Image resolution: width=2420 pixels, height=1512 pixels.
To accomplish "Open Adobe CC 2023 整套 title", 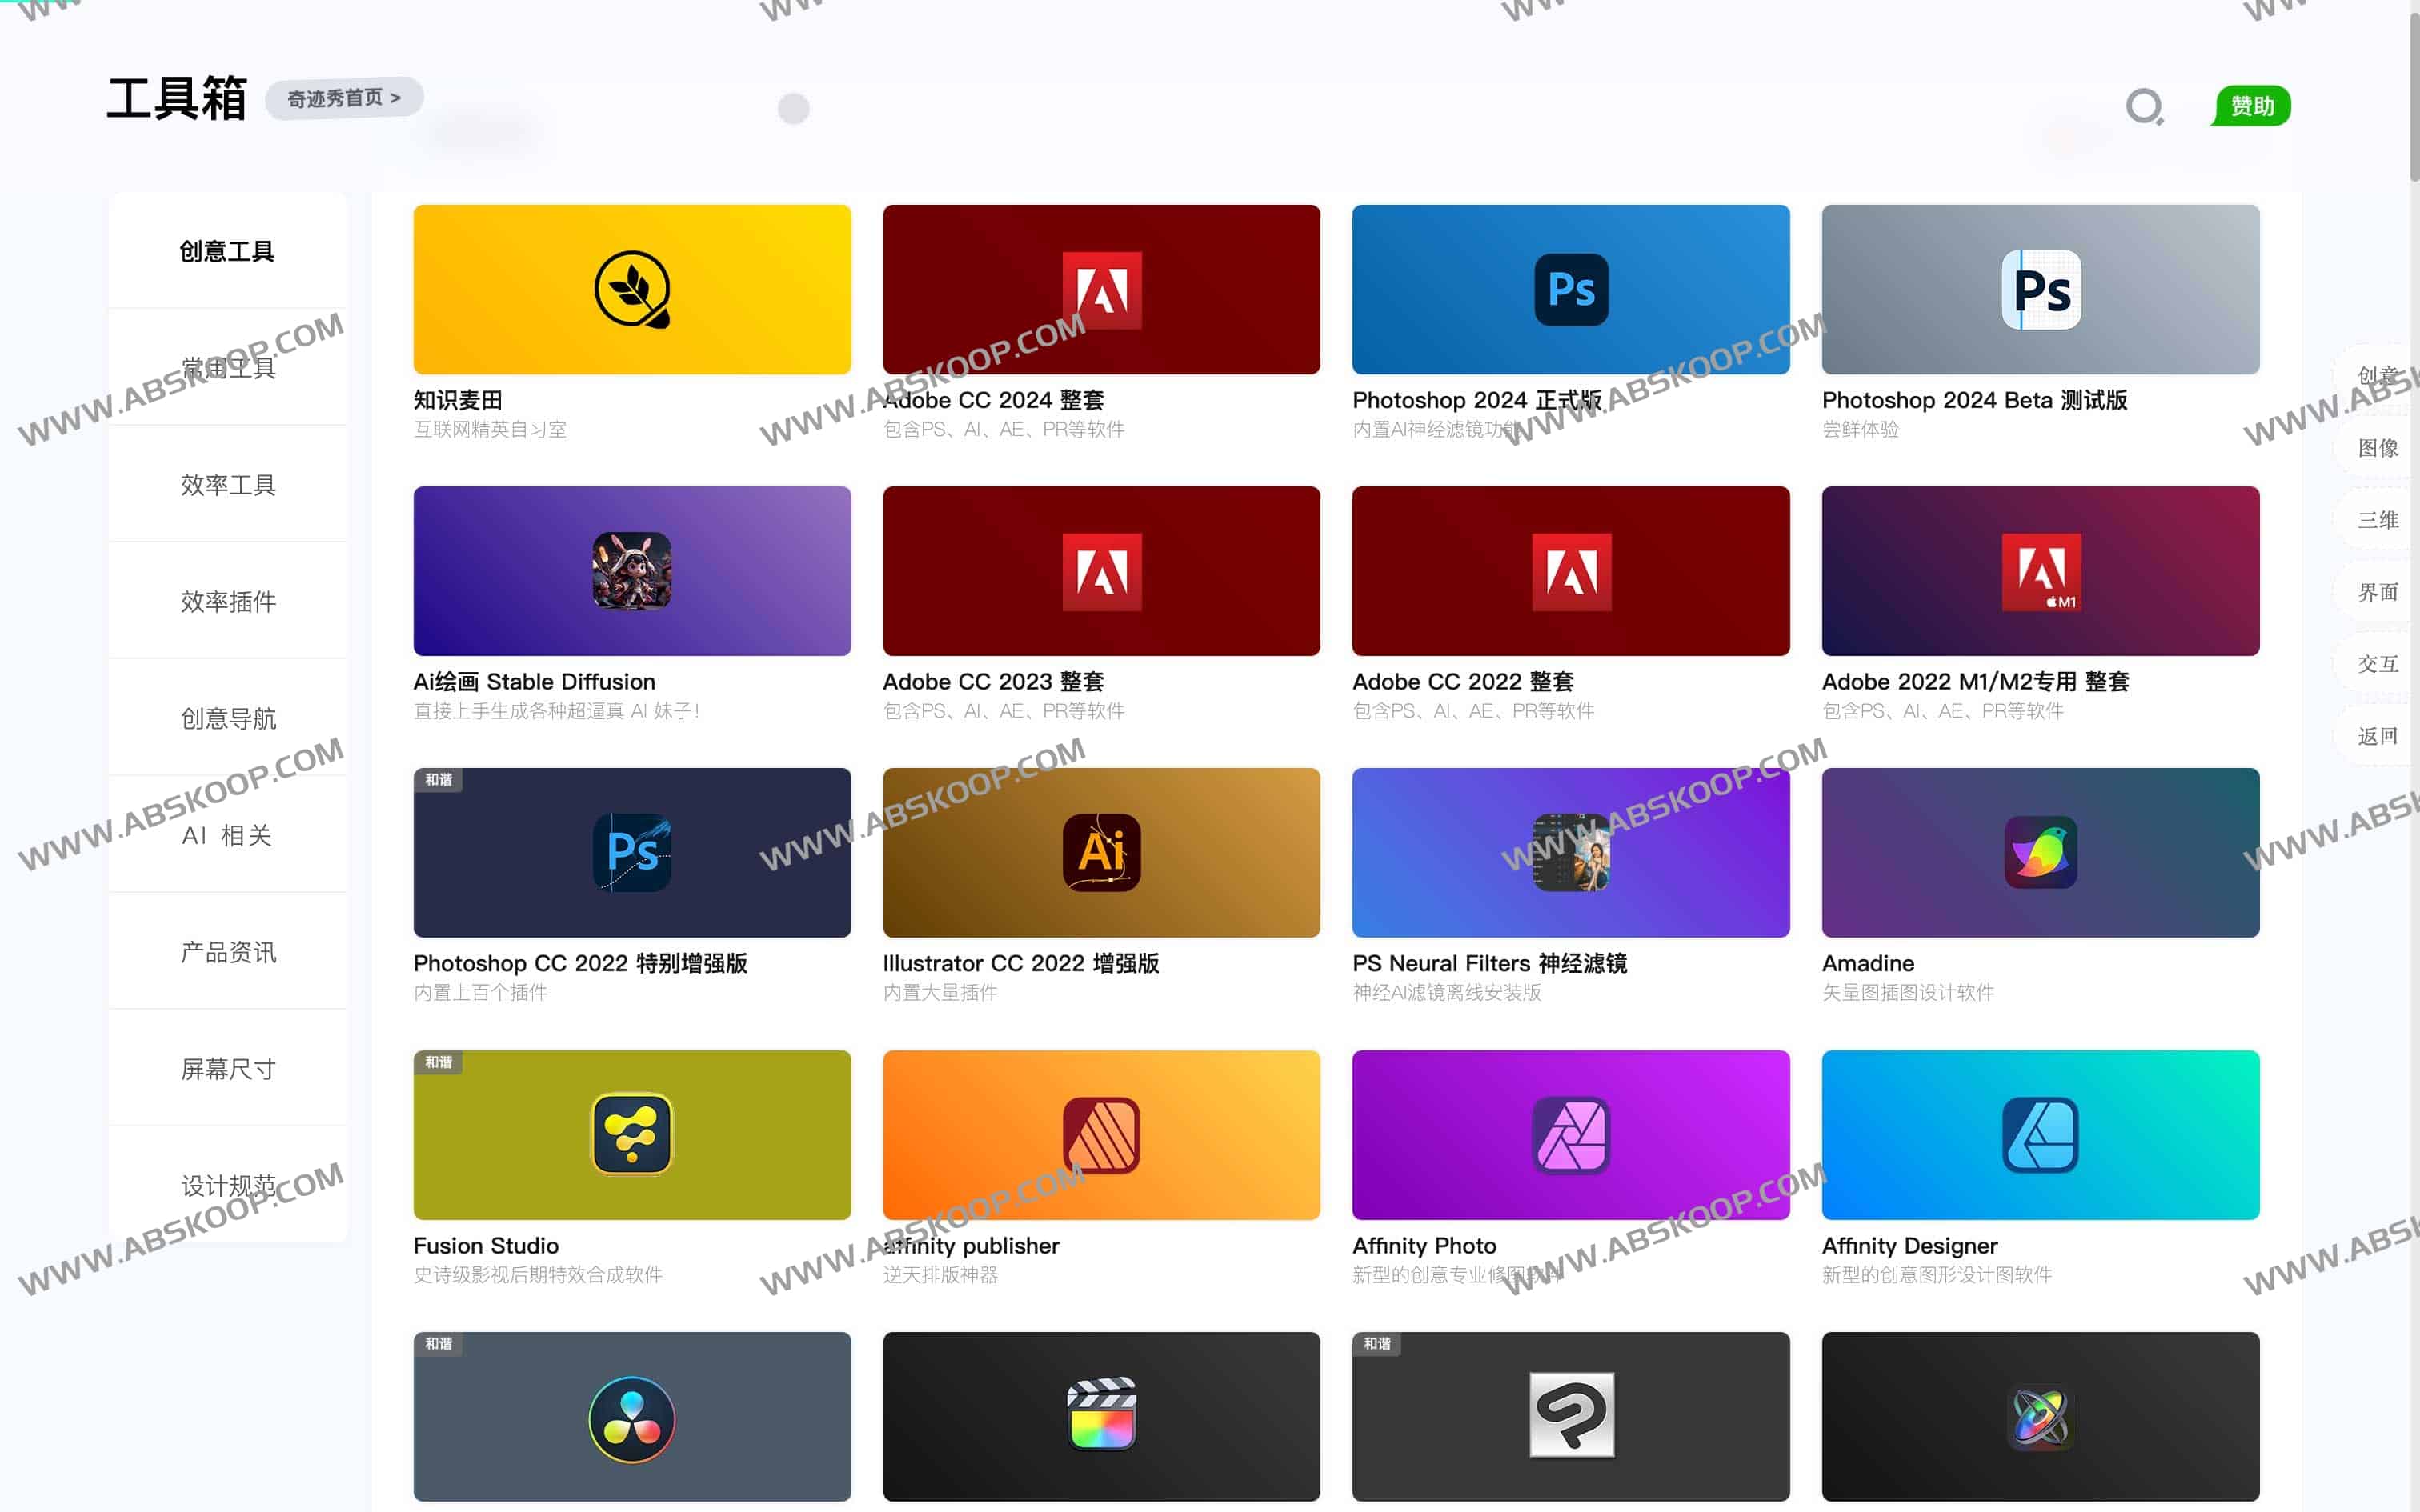I will (x=993, y=682).
